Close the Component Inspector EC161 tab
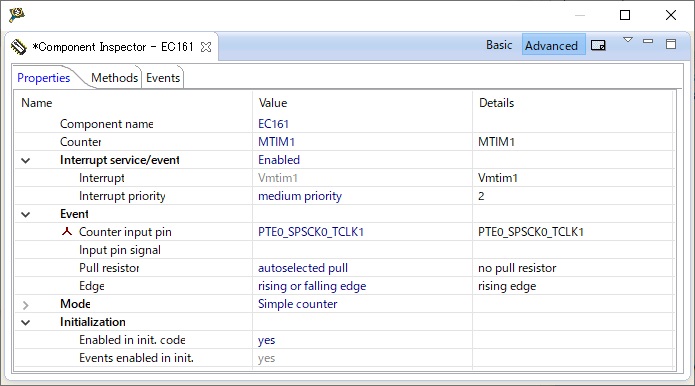 click(206, 47)
